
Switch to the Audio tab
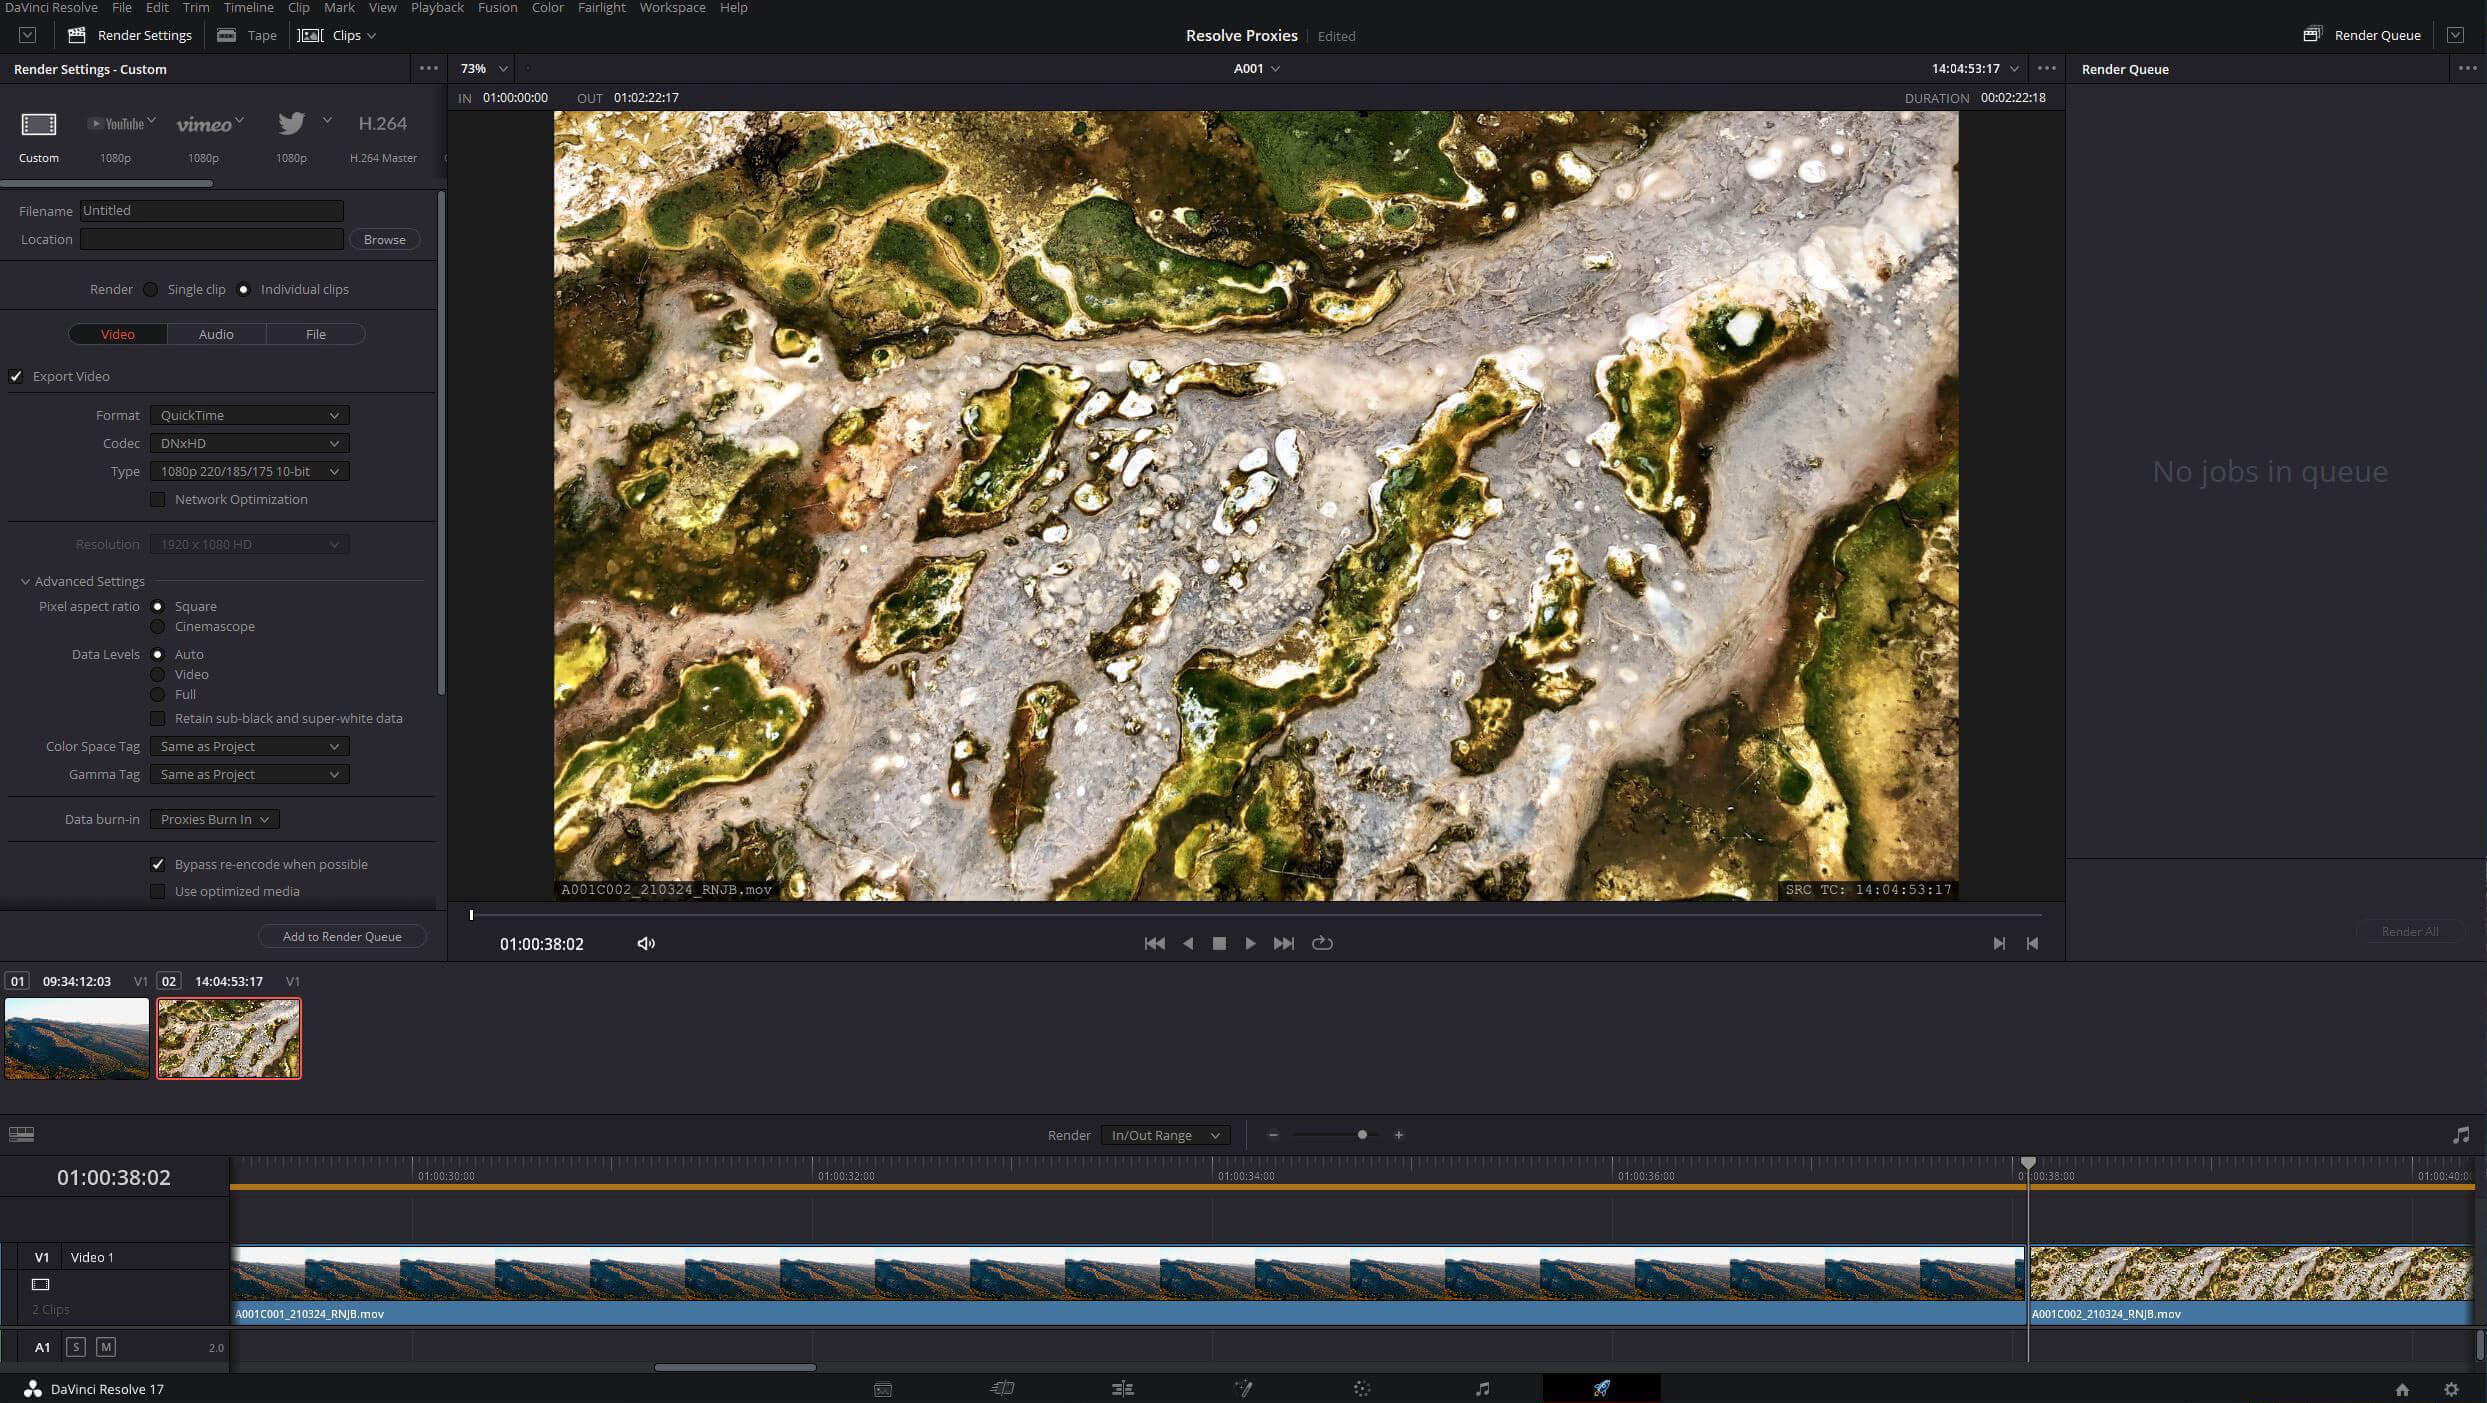pos(216,334)
